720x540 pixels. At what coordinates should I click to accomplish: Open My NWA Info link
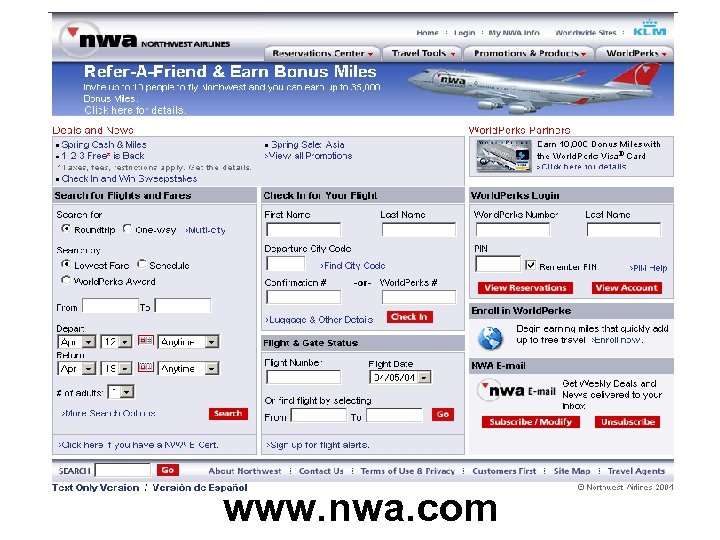[x=514, y=33]
